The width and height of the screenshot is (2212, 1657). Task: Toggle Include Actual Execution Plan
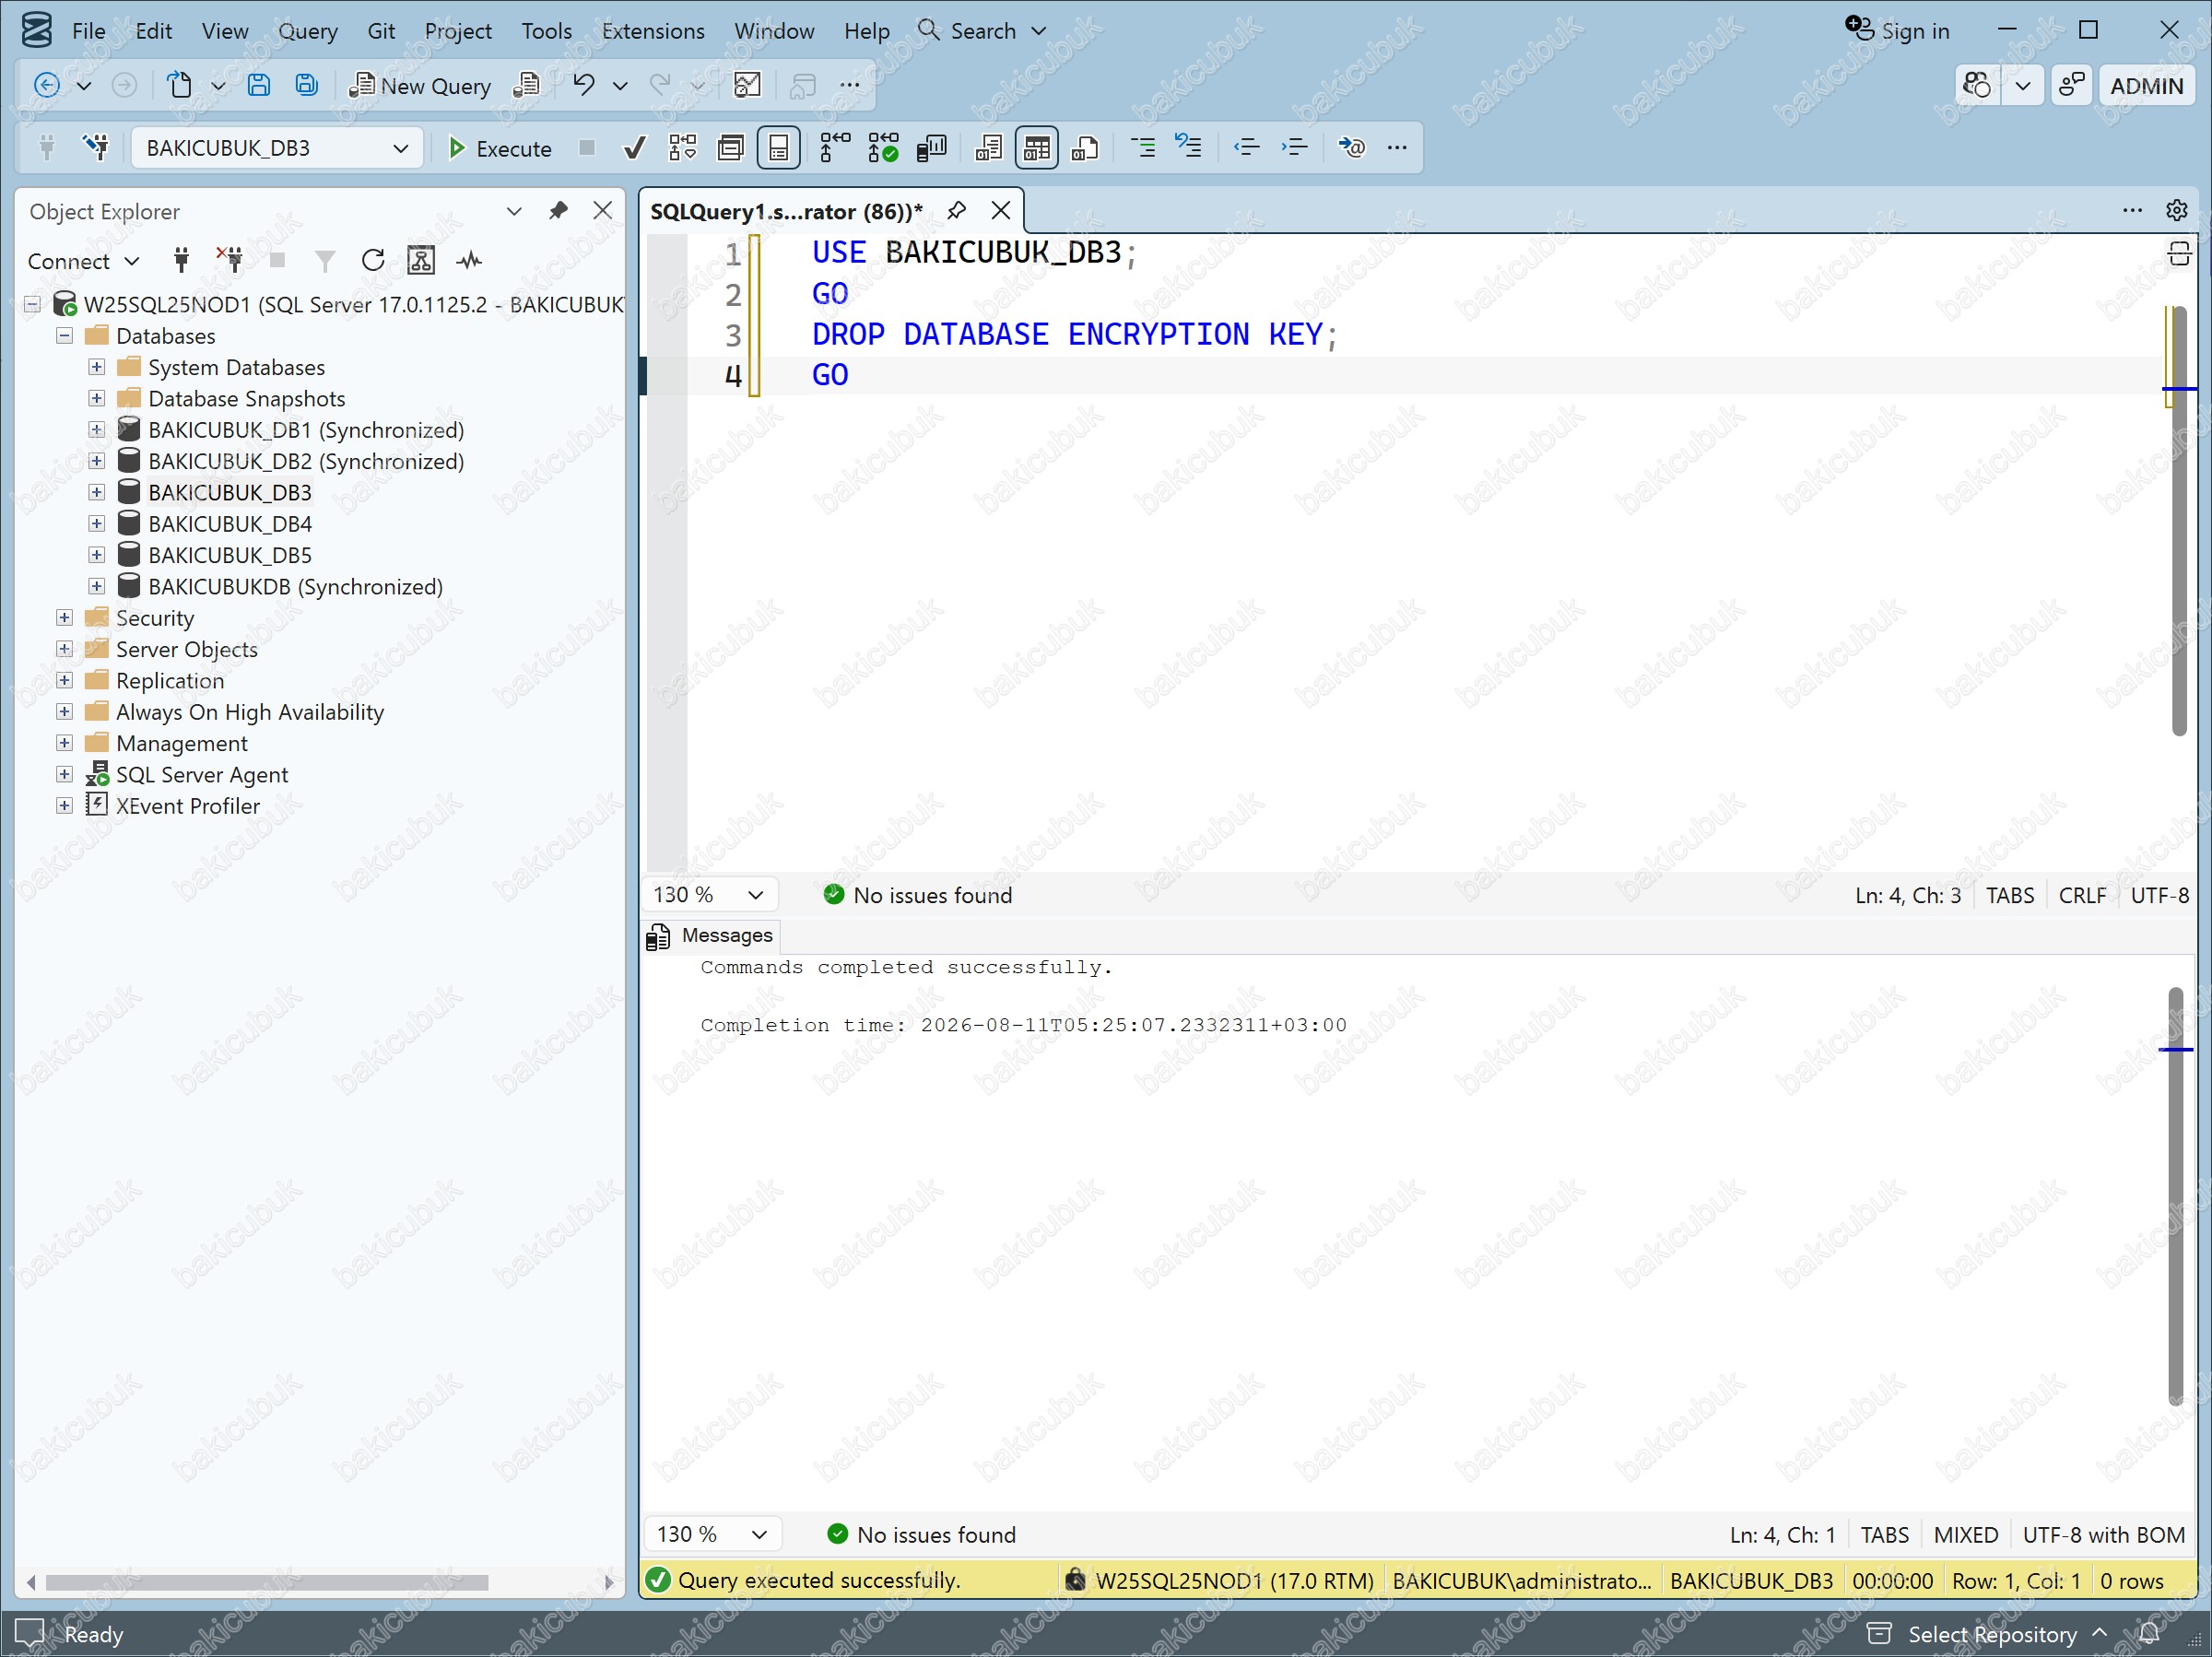834,148
